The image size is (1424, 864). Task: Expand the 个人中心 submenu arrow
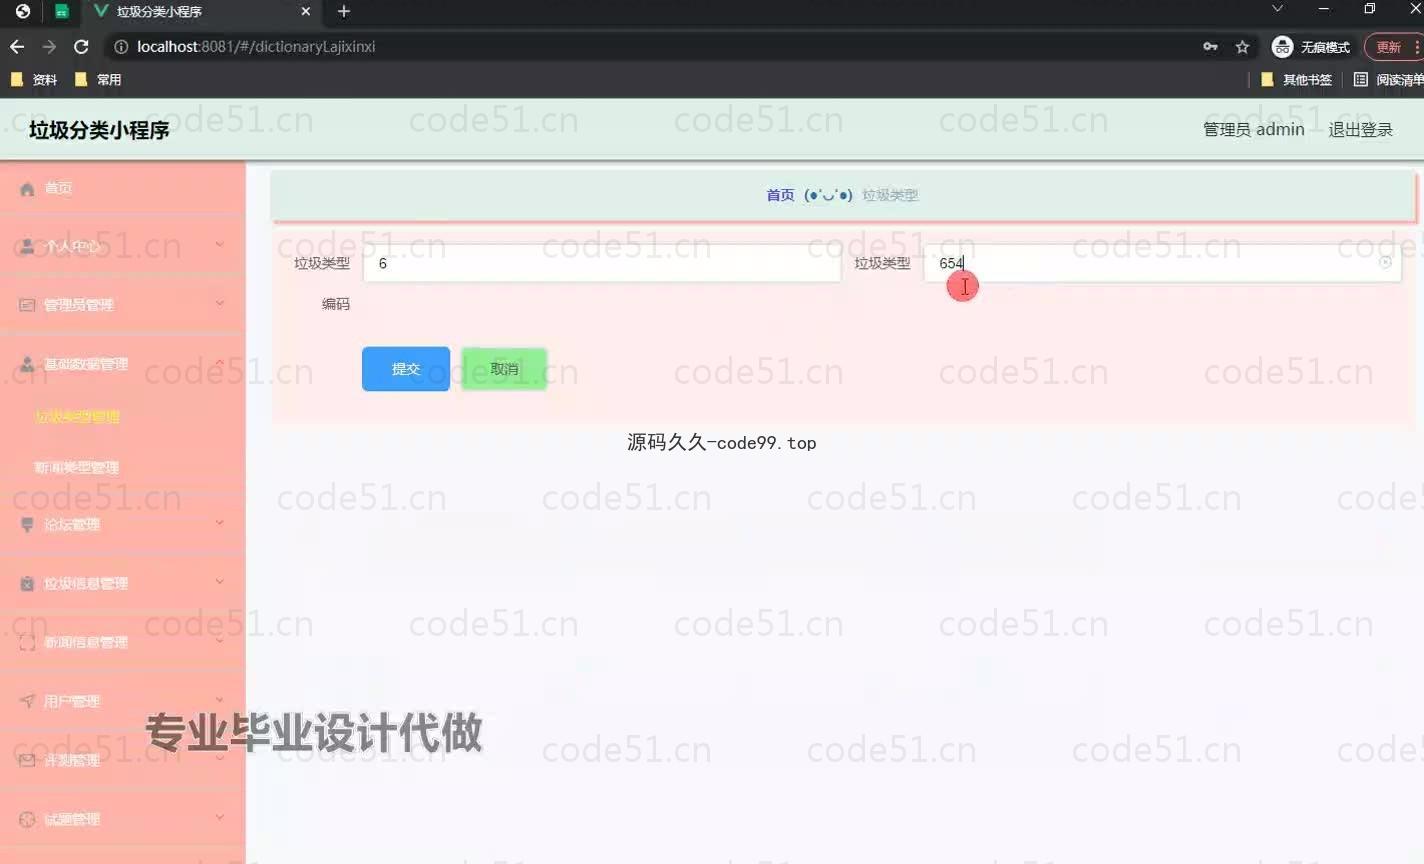tap(219, 245)
